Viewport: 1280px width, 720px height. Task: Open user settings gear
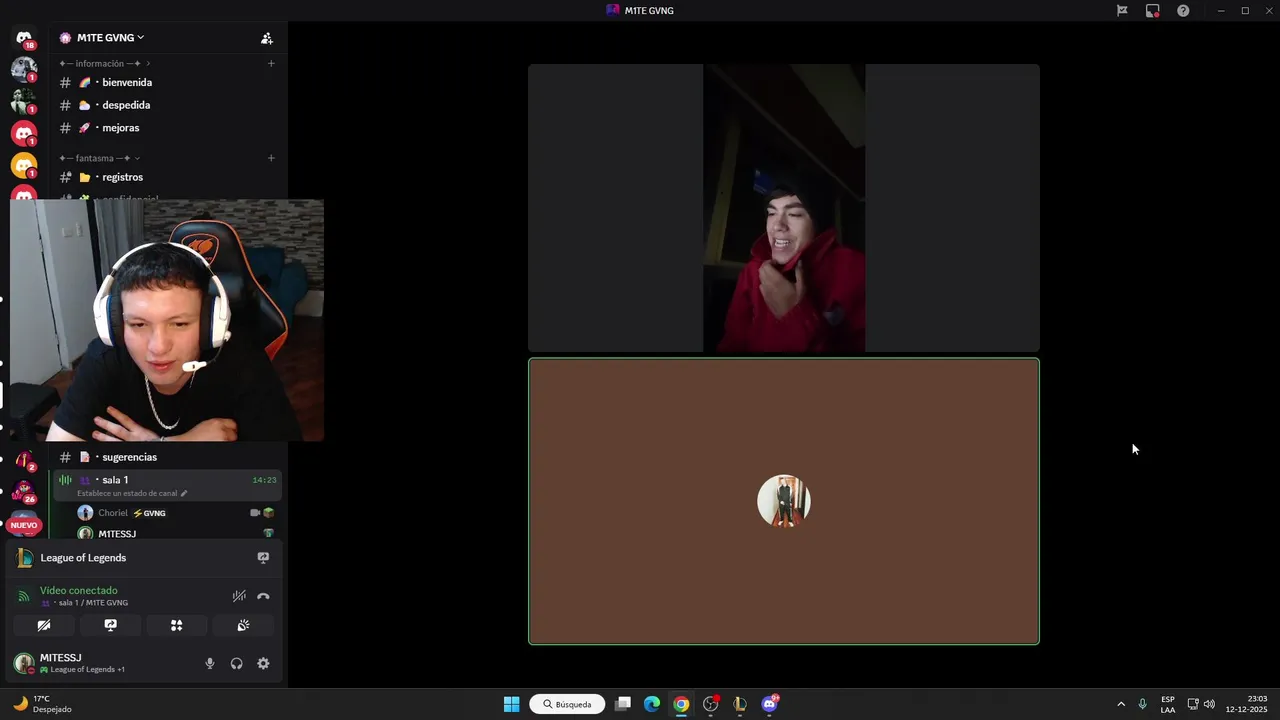tap(263, 663)
